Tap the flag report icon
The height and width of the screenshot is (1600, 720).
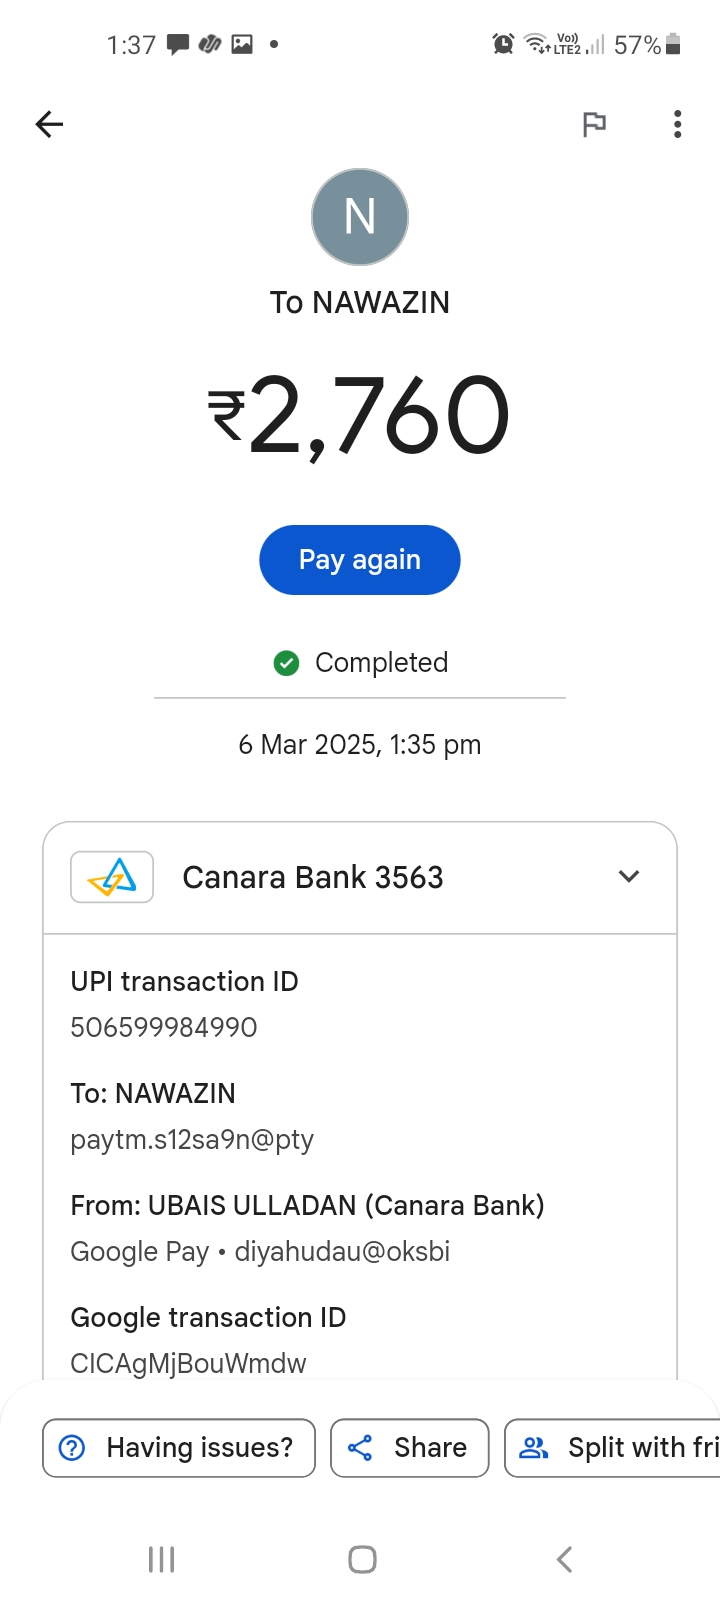[x=594, y=124]
